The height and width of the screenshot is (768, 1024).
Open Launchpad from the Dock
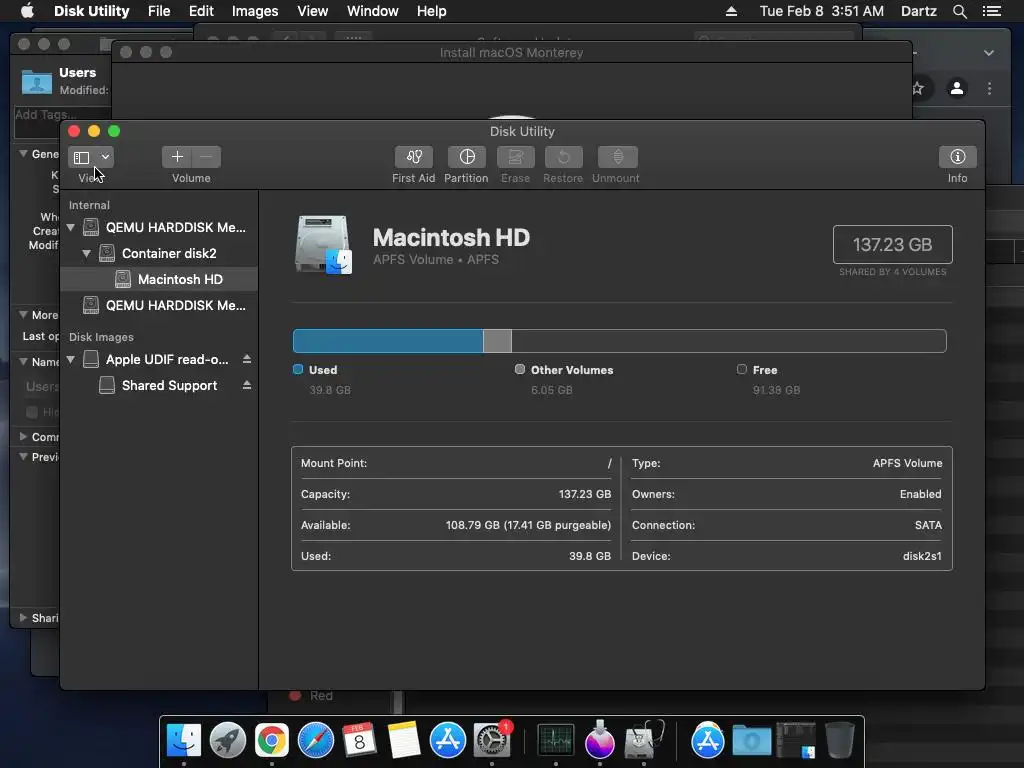[x=227, y=740]
